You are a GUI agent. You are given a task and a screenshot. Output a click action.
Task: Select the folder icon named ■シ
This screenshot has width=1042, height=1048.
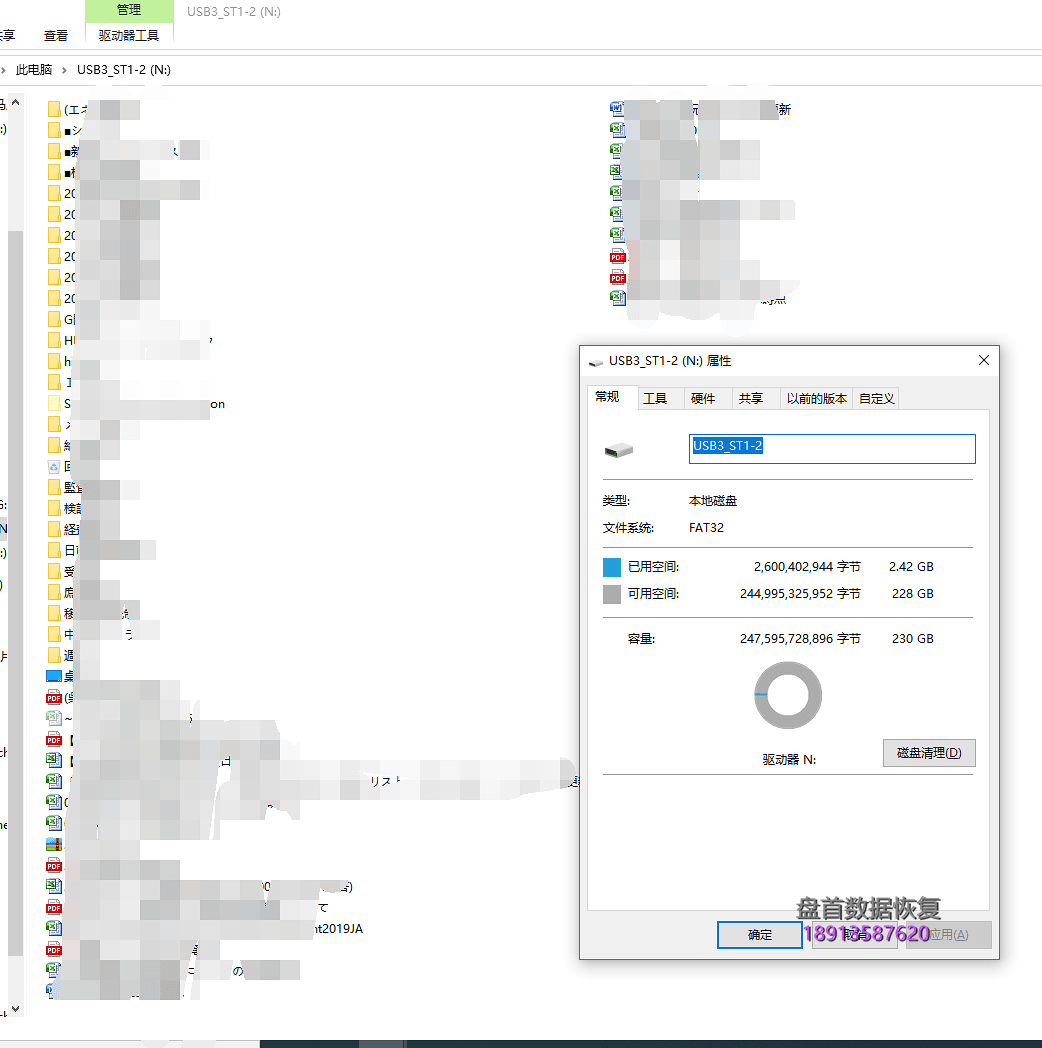tap(54, 130)
